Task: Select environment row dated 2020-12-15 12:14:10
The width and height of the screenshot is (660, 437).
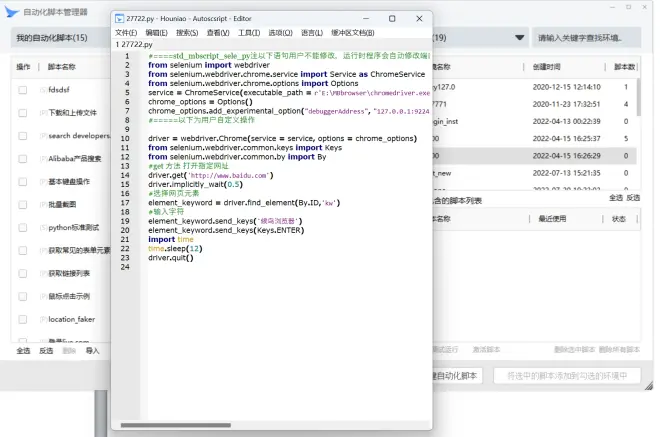Action: coord(535,87)
